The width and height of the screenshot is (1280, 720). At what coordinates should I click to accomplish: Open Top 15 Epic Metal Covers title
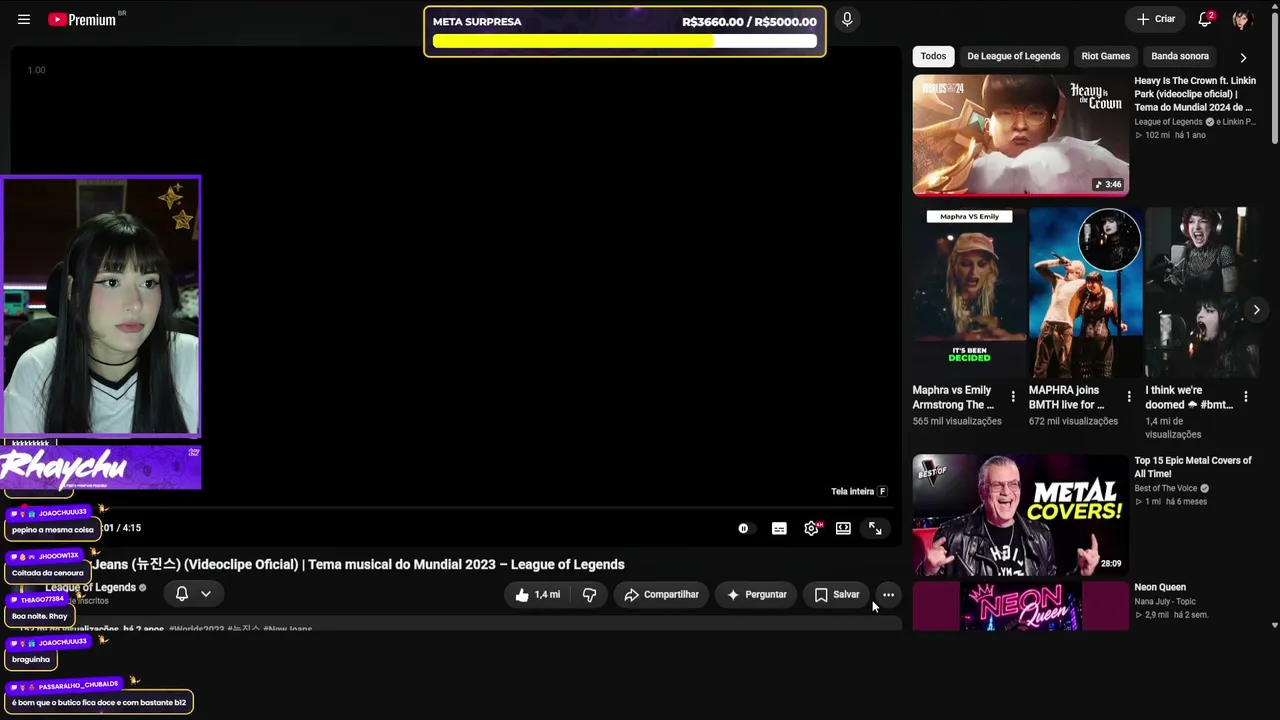coord(1193,467)
